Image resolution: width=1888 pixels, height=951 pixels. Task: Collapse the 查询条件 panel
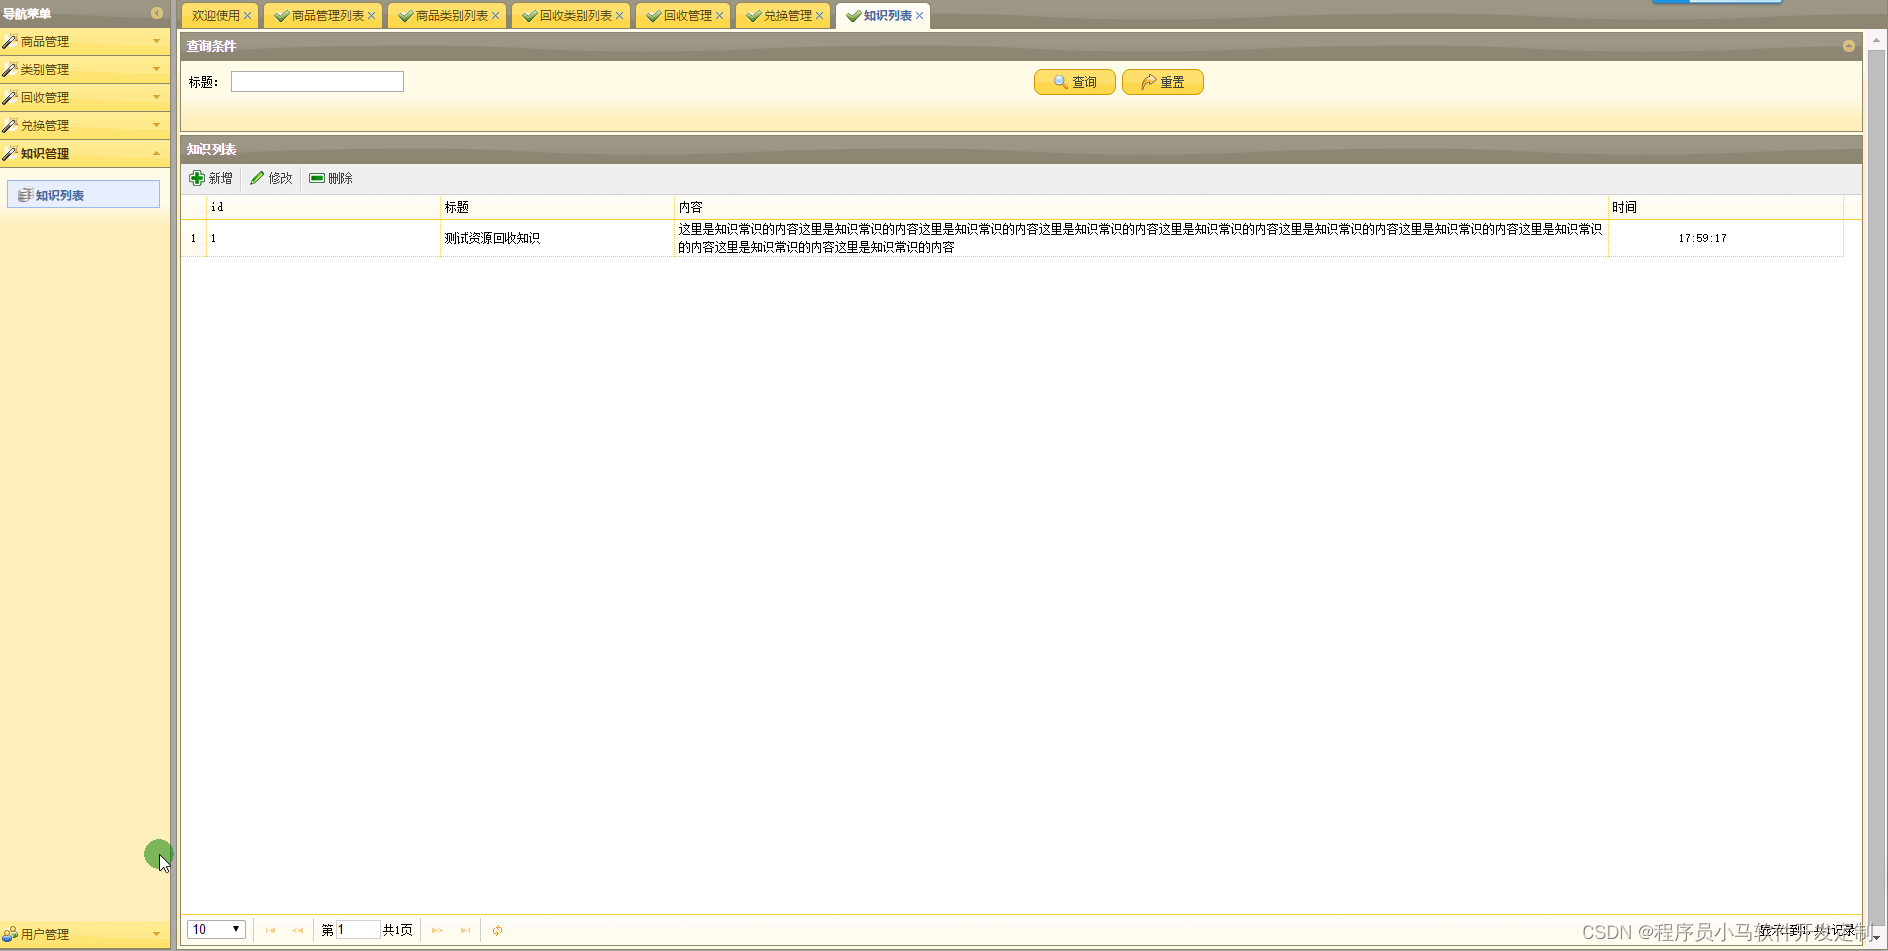pyautogui.click(x=1849, y=46)
